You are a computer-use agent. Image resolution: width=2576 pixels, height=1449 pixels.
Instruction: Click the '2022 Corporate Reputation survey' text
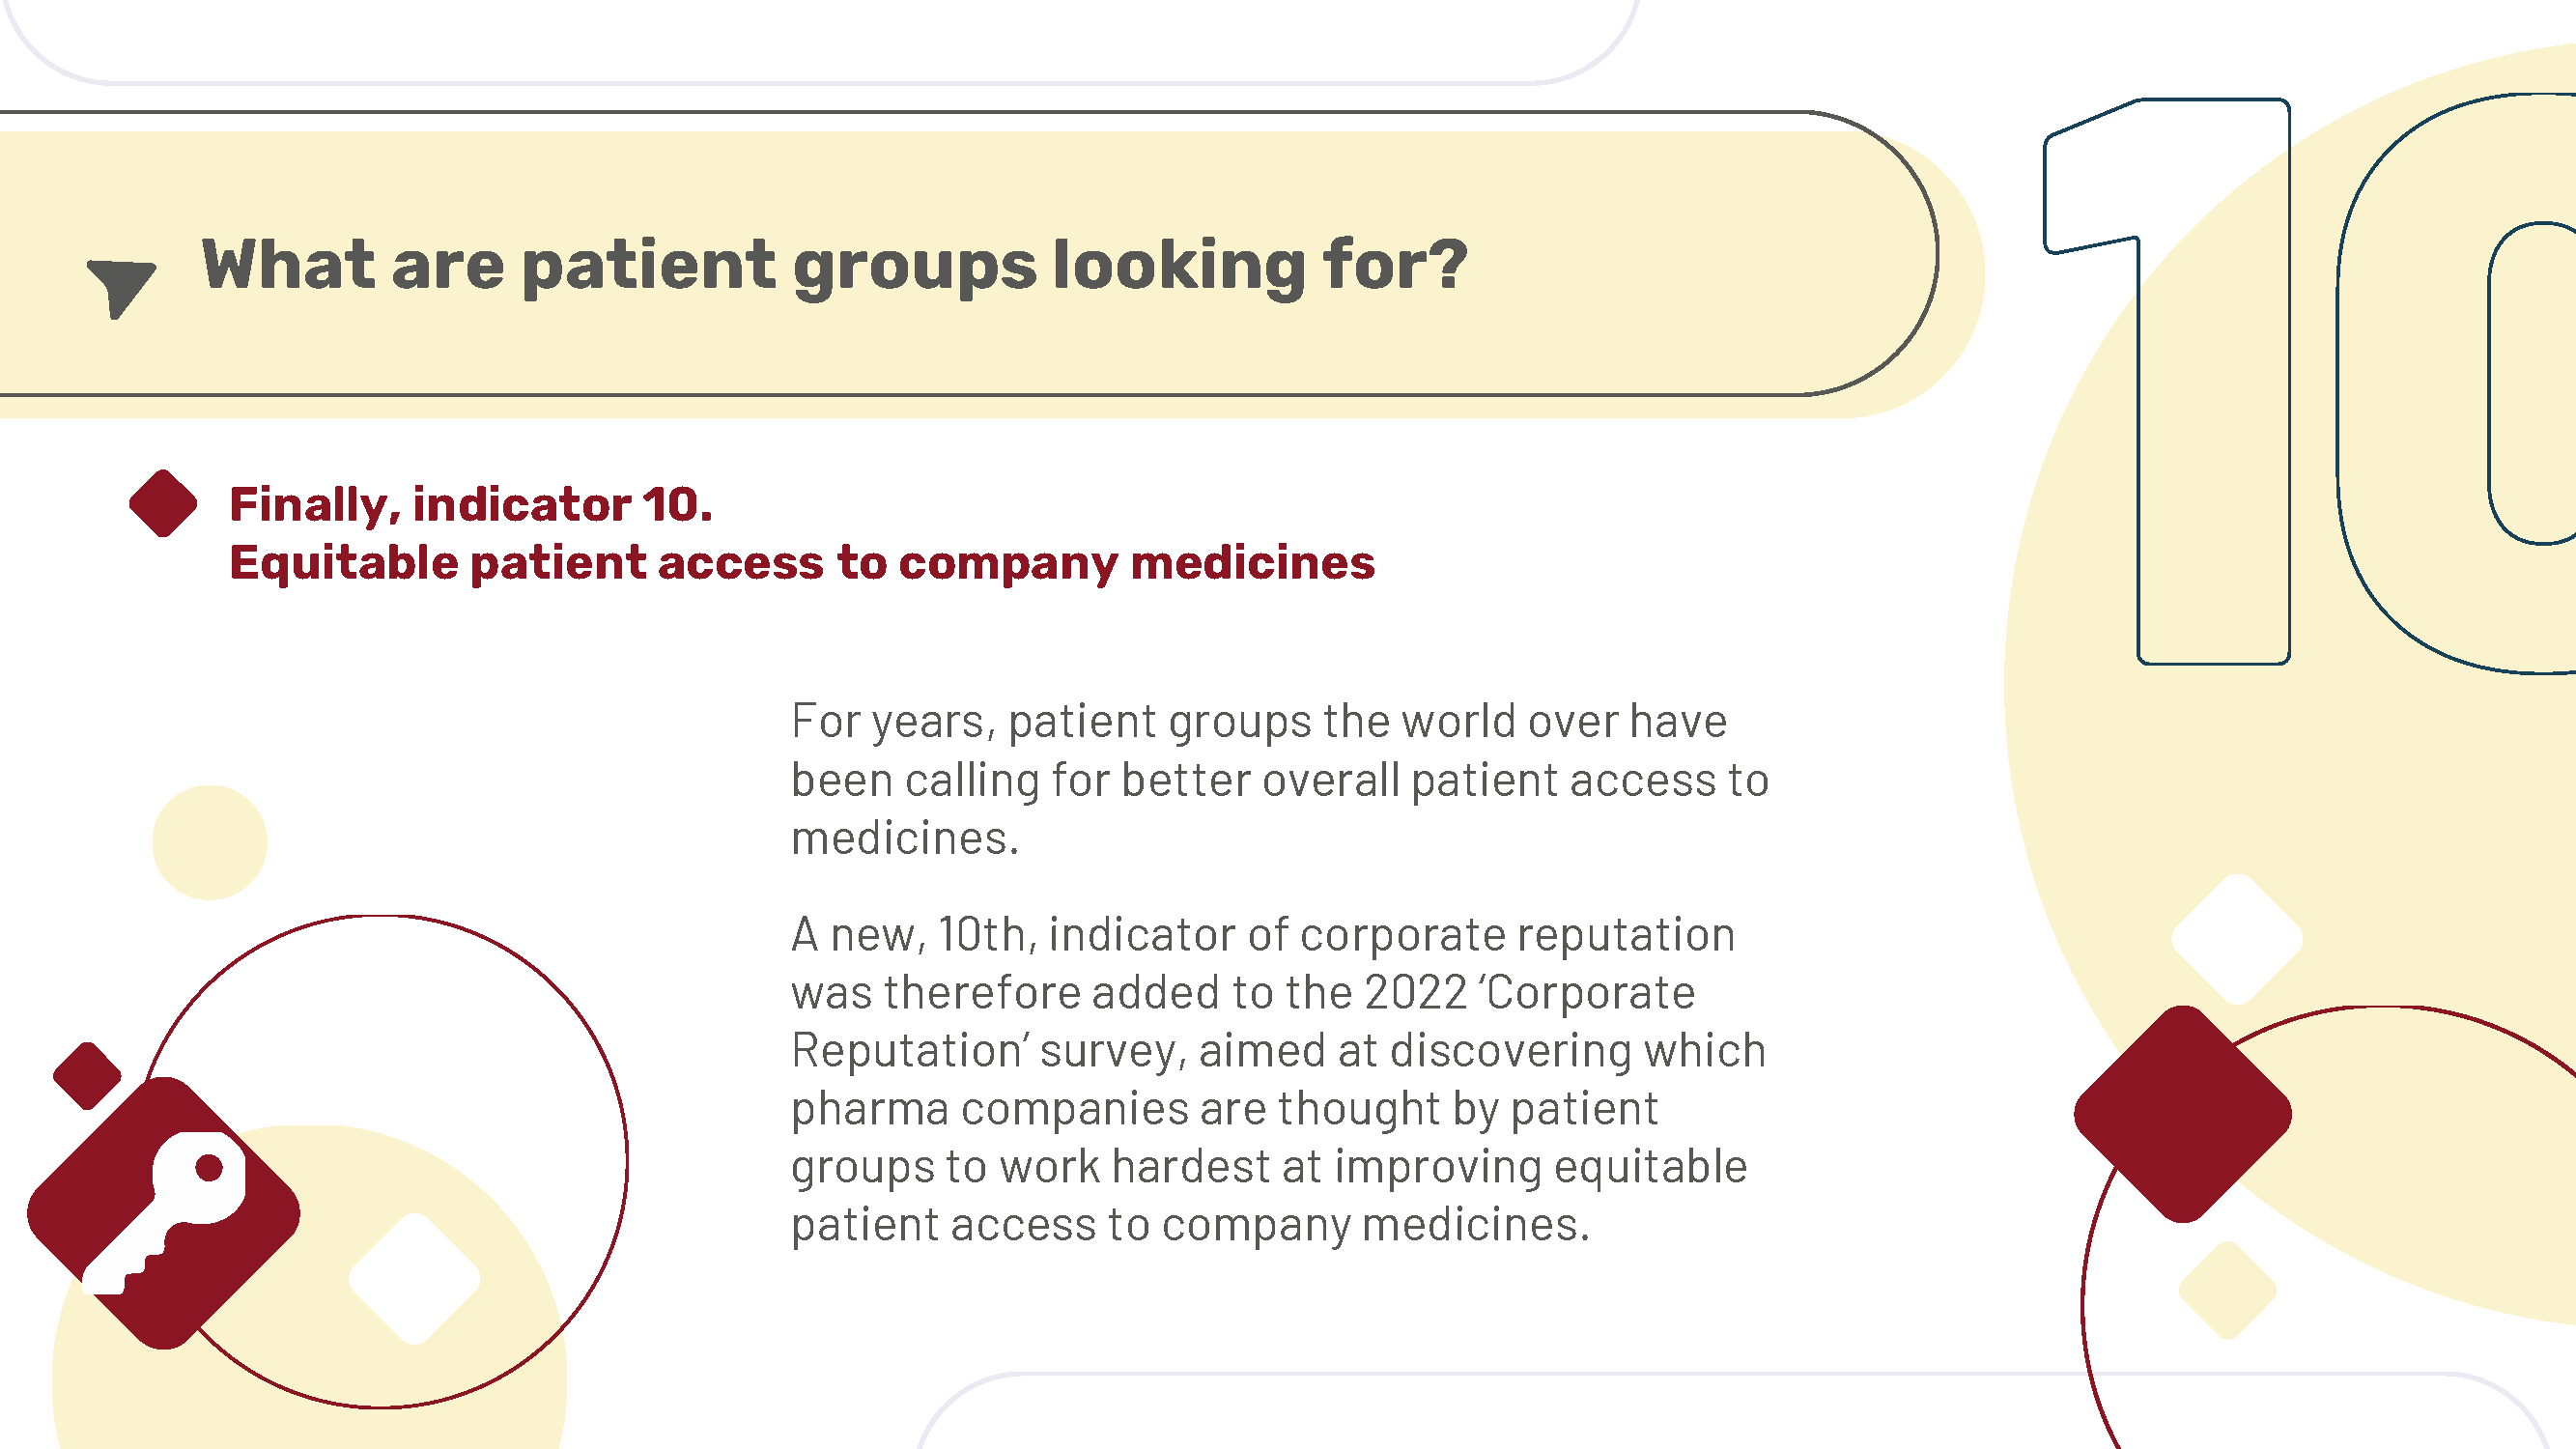(1244, 1021)
